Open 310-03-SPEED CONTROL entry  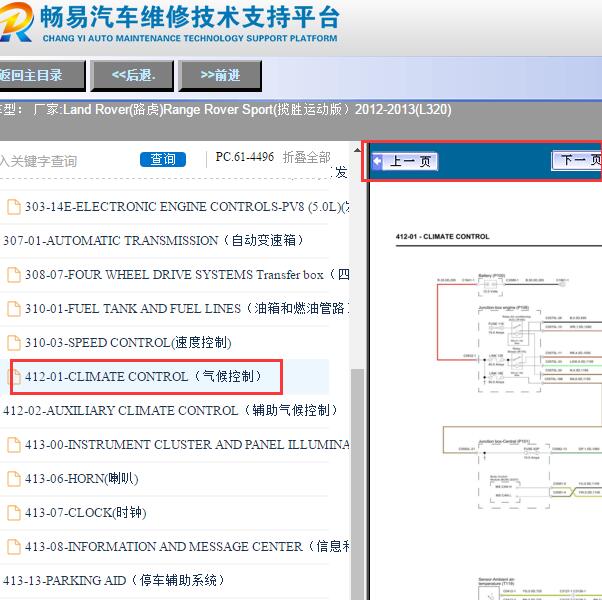pyautogui.click(x=128, y=342)
